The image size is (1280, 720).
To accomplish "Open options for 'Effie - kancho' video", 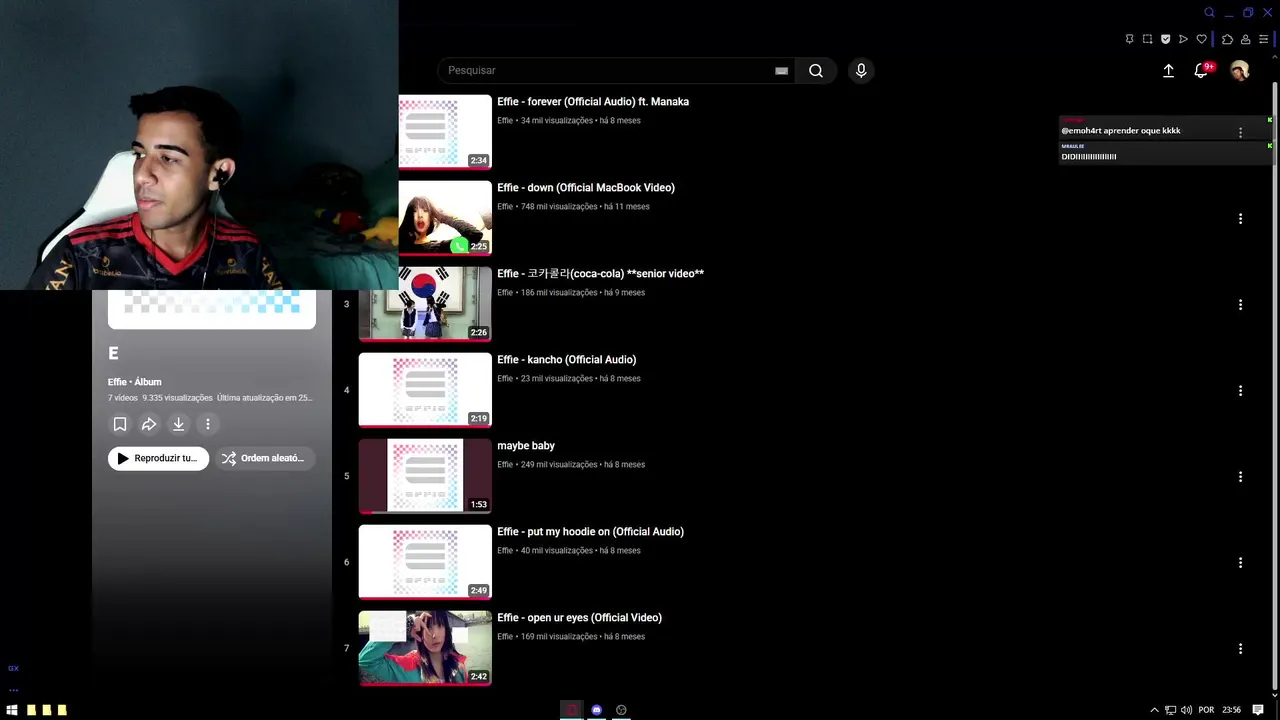I will click(1240, 390).
